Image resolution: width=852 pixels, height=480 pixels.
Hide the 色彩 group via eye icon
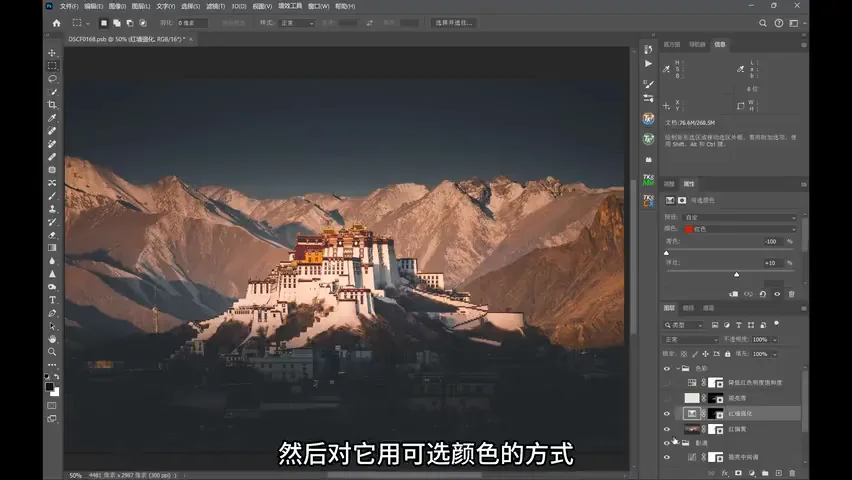click(667, 369)
